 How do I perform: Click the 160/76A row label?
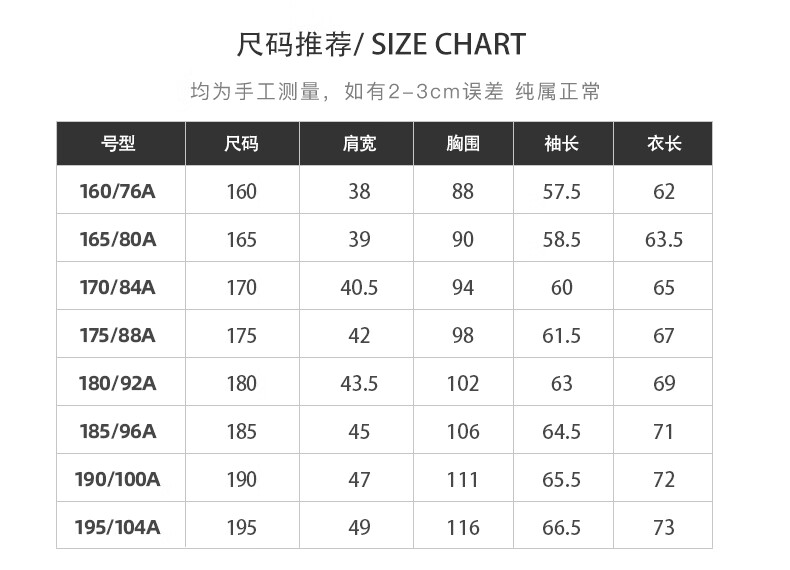click(x=117, y=192)
